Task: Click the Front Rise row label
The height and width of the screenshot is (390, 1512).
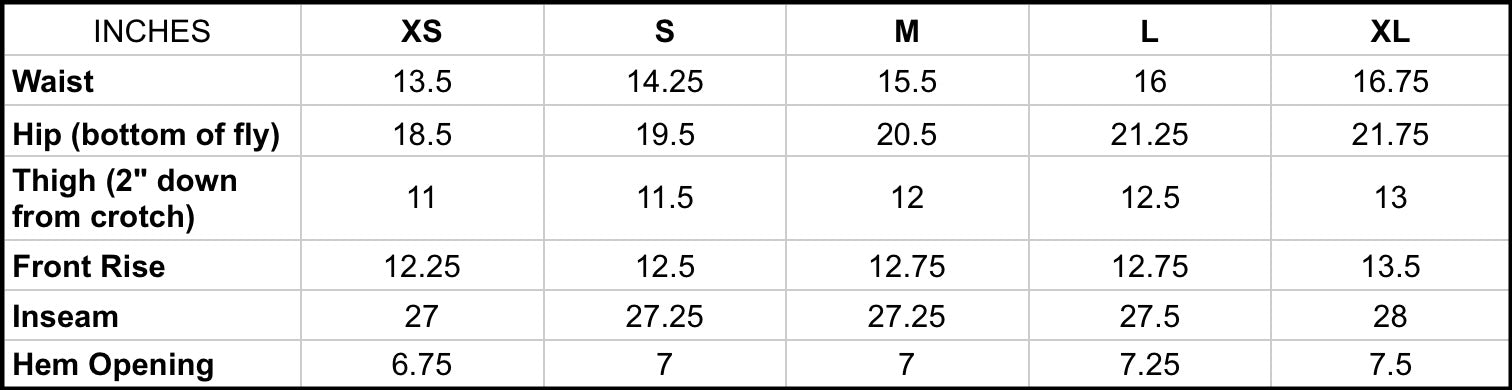Action: (88, 267)
